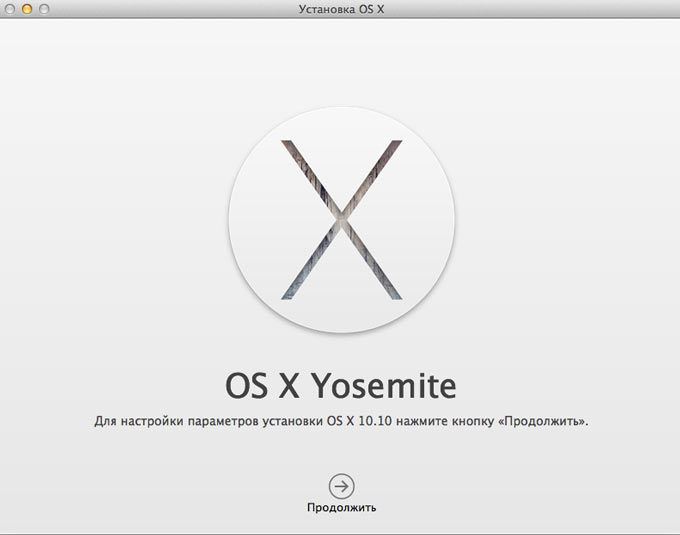
Task: Click the red close window button
Action: (10, 9)
